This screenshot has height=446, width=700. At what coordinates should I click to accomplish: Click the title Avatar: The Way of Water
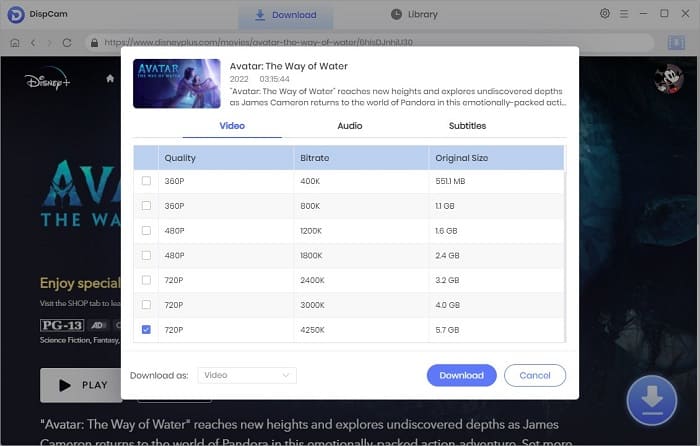coord(288,66)
